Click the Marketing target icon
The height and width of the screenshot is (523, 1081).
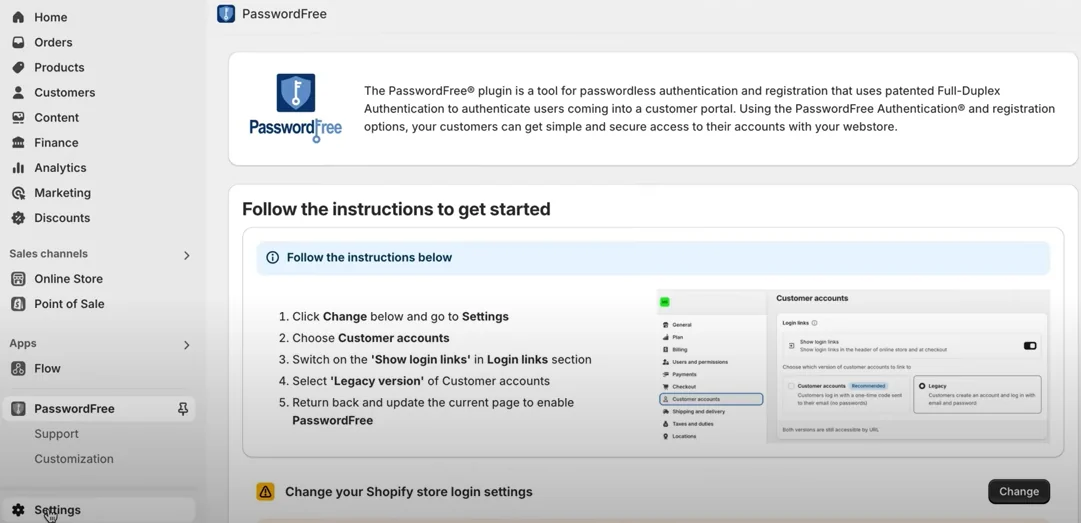pyautogui.click(x=19, y=193)
